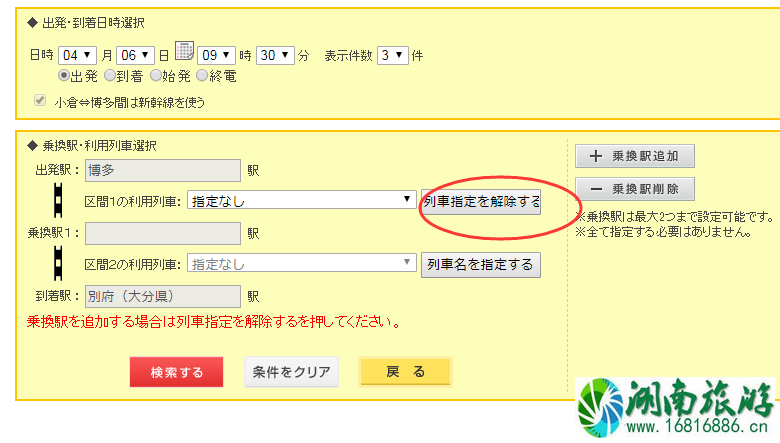Open the 区間2の利用列車 dropdown
Screen dimensions: 780x443
[301, 263]
